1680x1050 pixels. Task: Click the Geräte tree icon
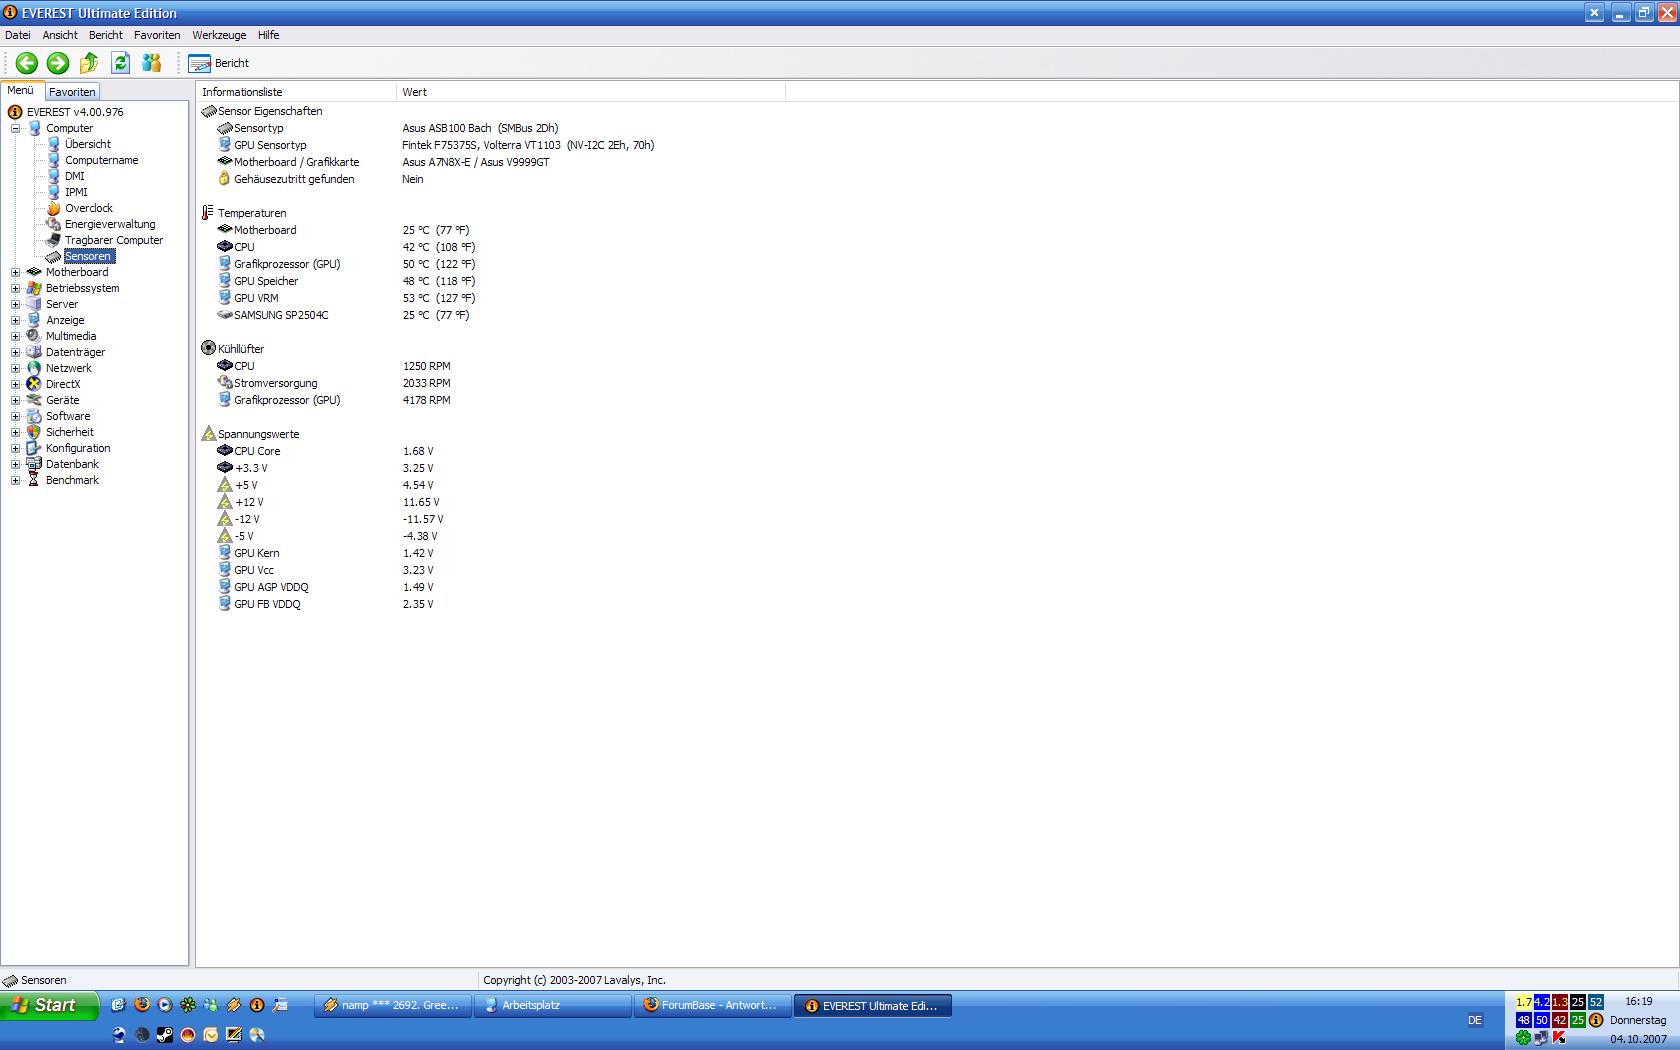tap(34, 400)
